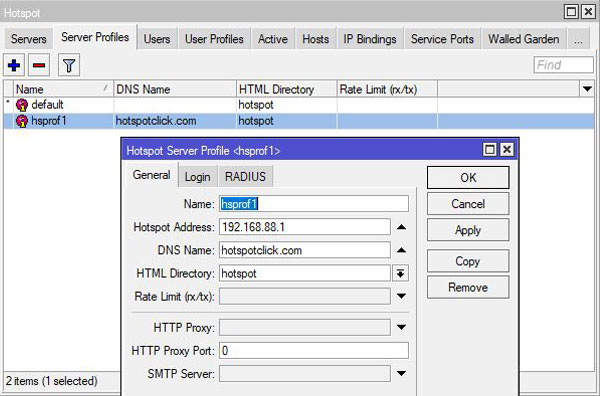Screen dimensions: 600x396
Task: Expand the Rate Limit (rx/tx) field
Action: point(401,296)
